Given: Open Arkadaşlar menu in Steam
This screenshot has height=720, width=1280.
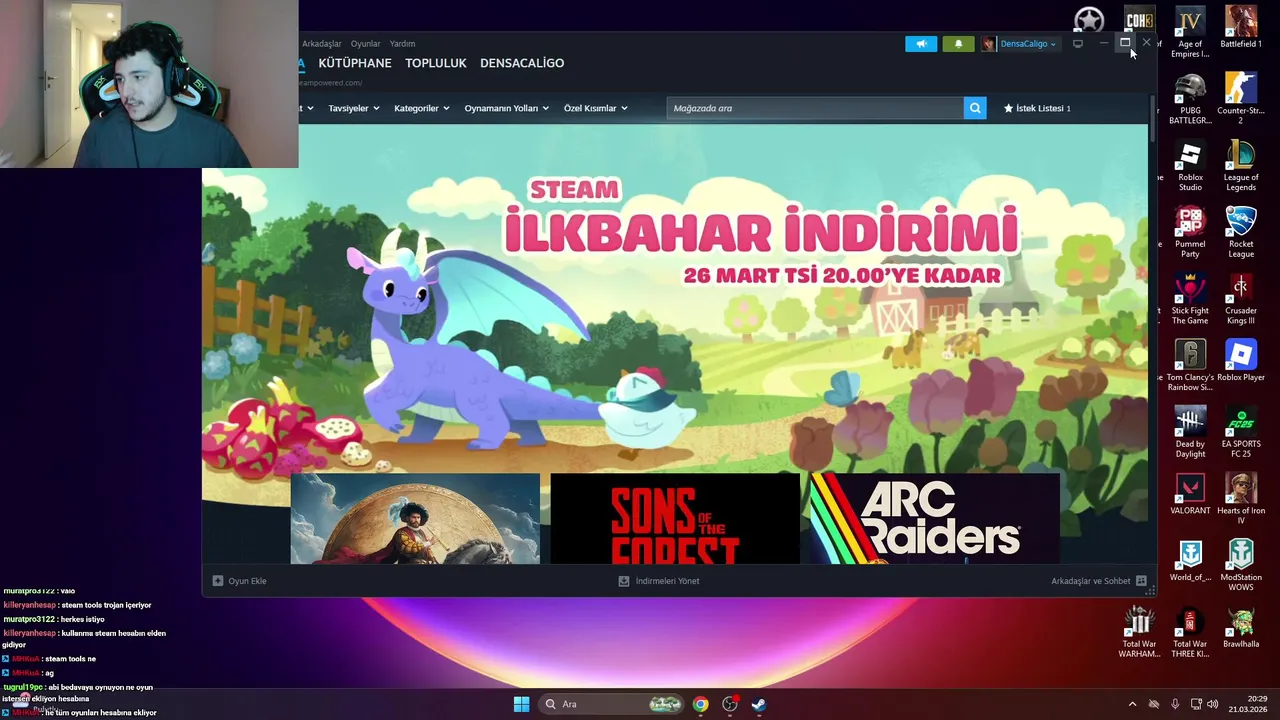Looking at the screenshot, I should [322, 44].
